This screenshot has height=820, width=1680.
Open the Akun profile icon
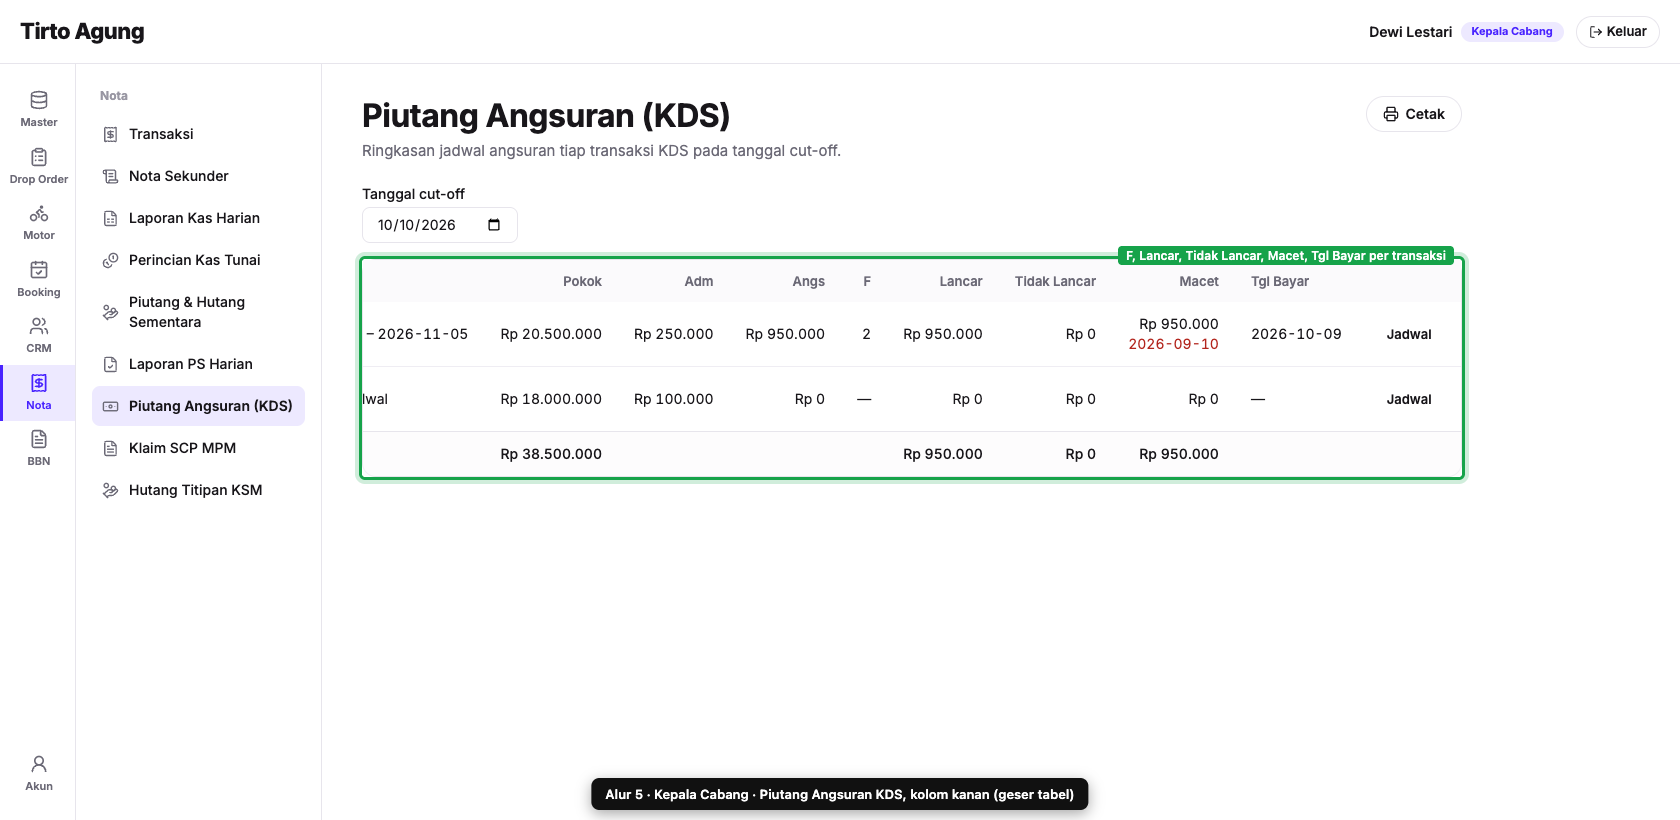(x=39, y=764)
